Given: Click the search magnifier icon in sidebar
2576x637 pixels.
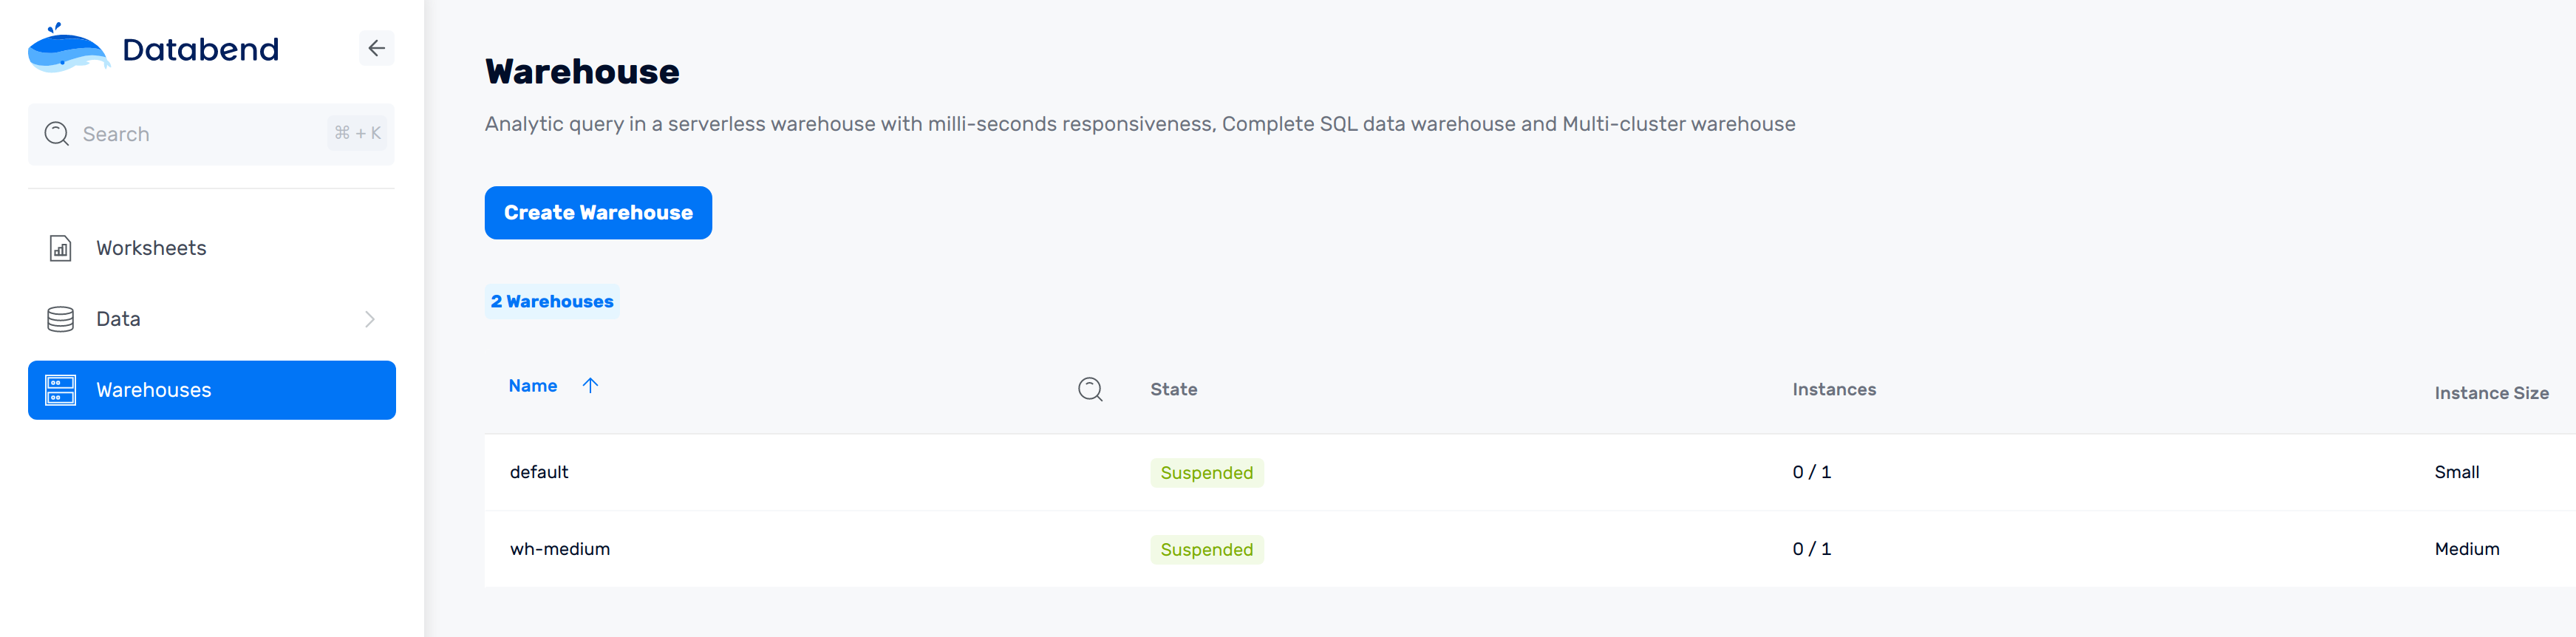Looking at the screenshot, I should pyautogui.click(x=57, y=134).
